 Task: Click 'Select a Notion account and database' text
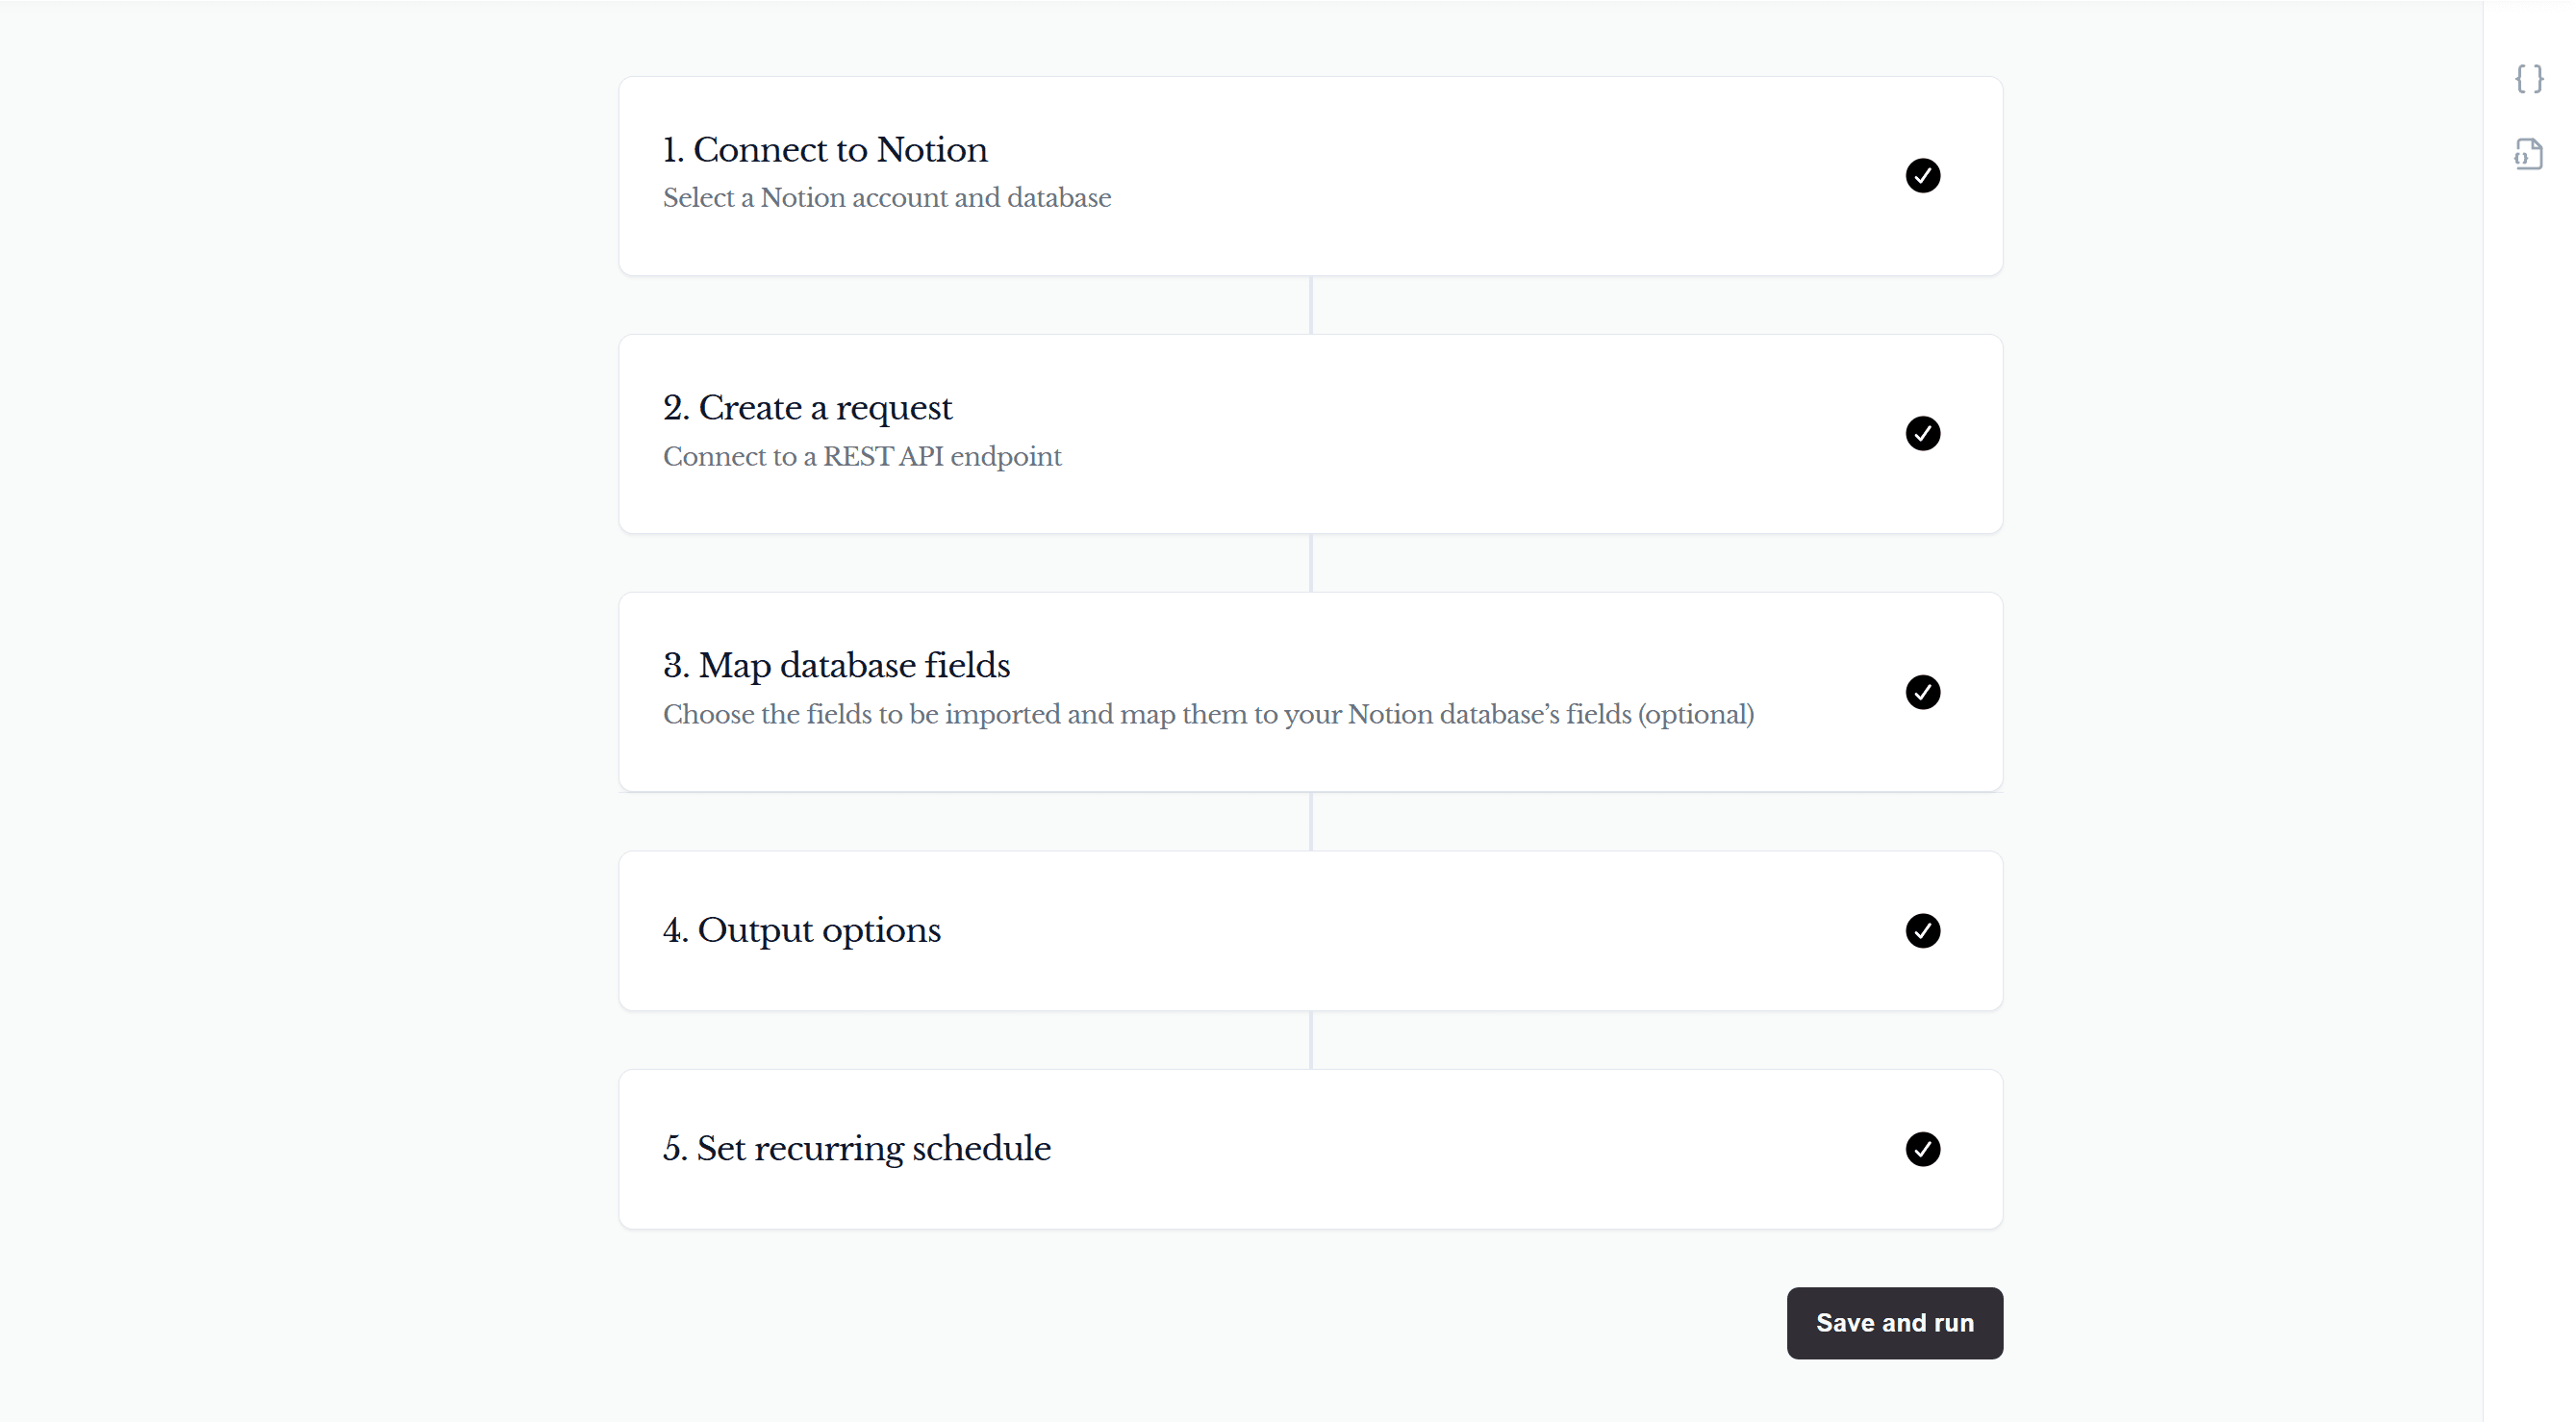click(886, 198)
